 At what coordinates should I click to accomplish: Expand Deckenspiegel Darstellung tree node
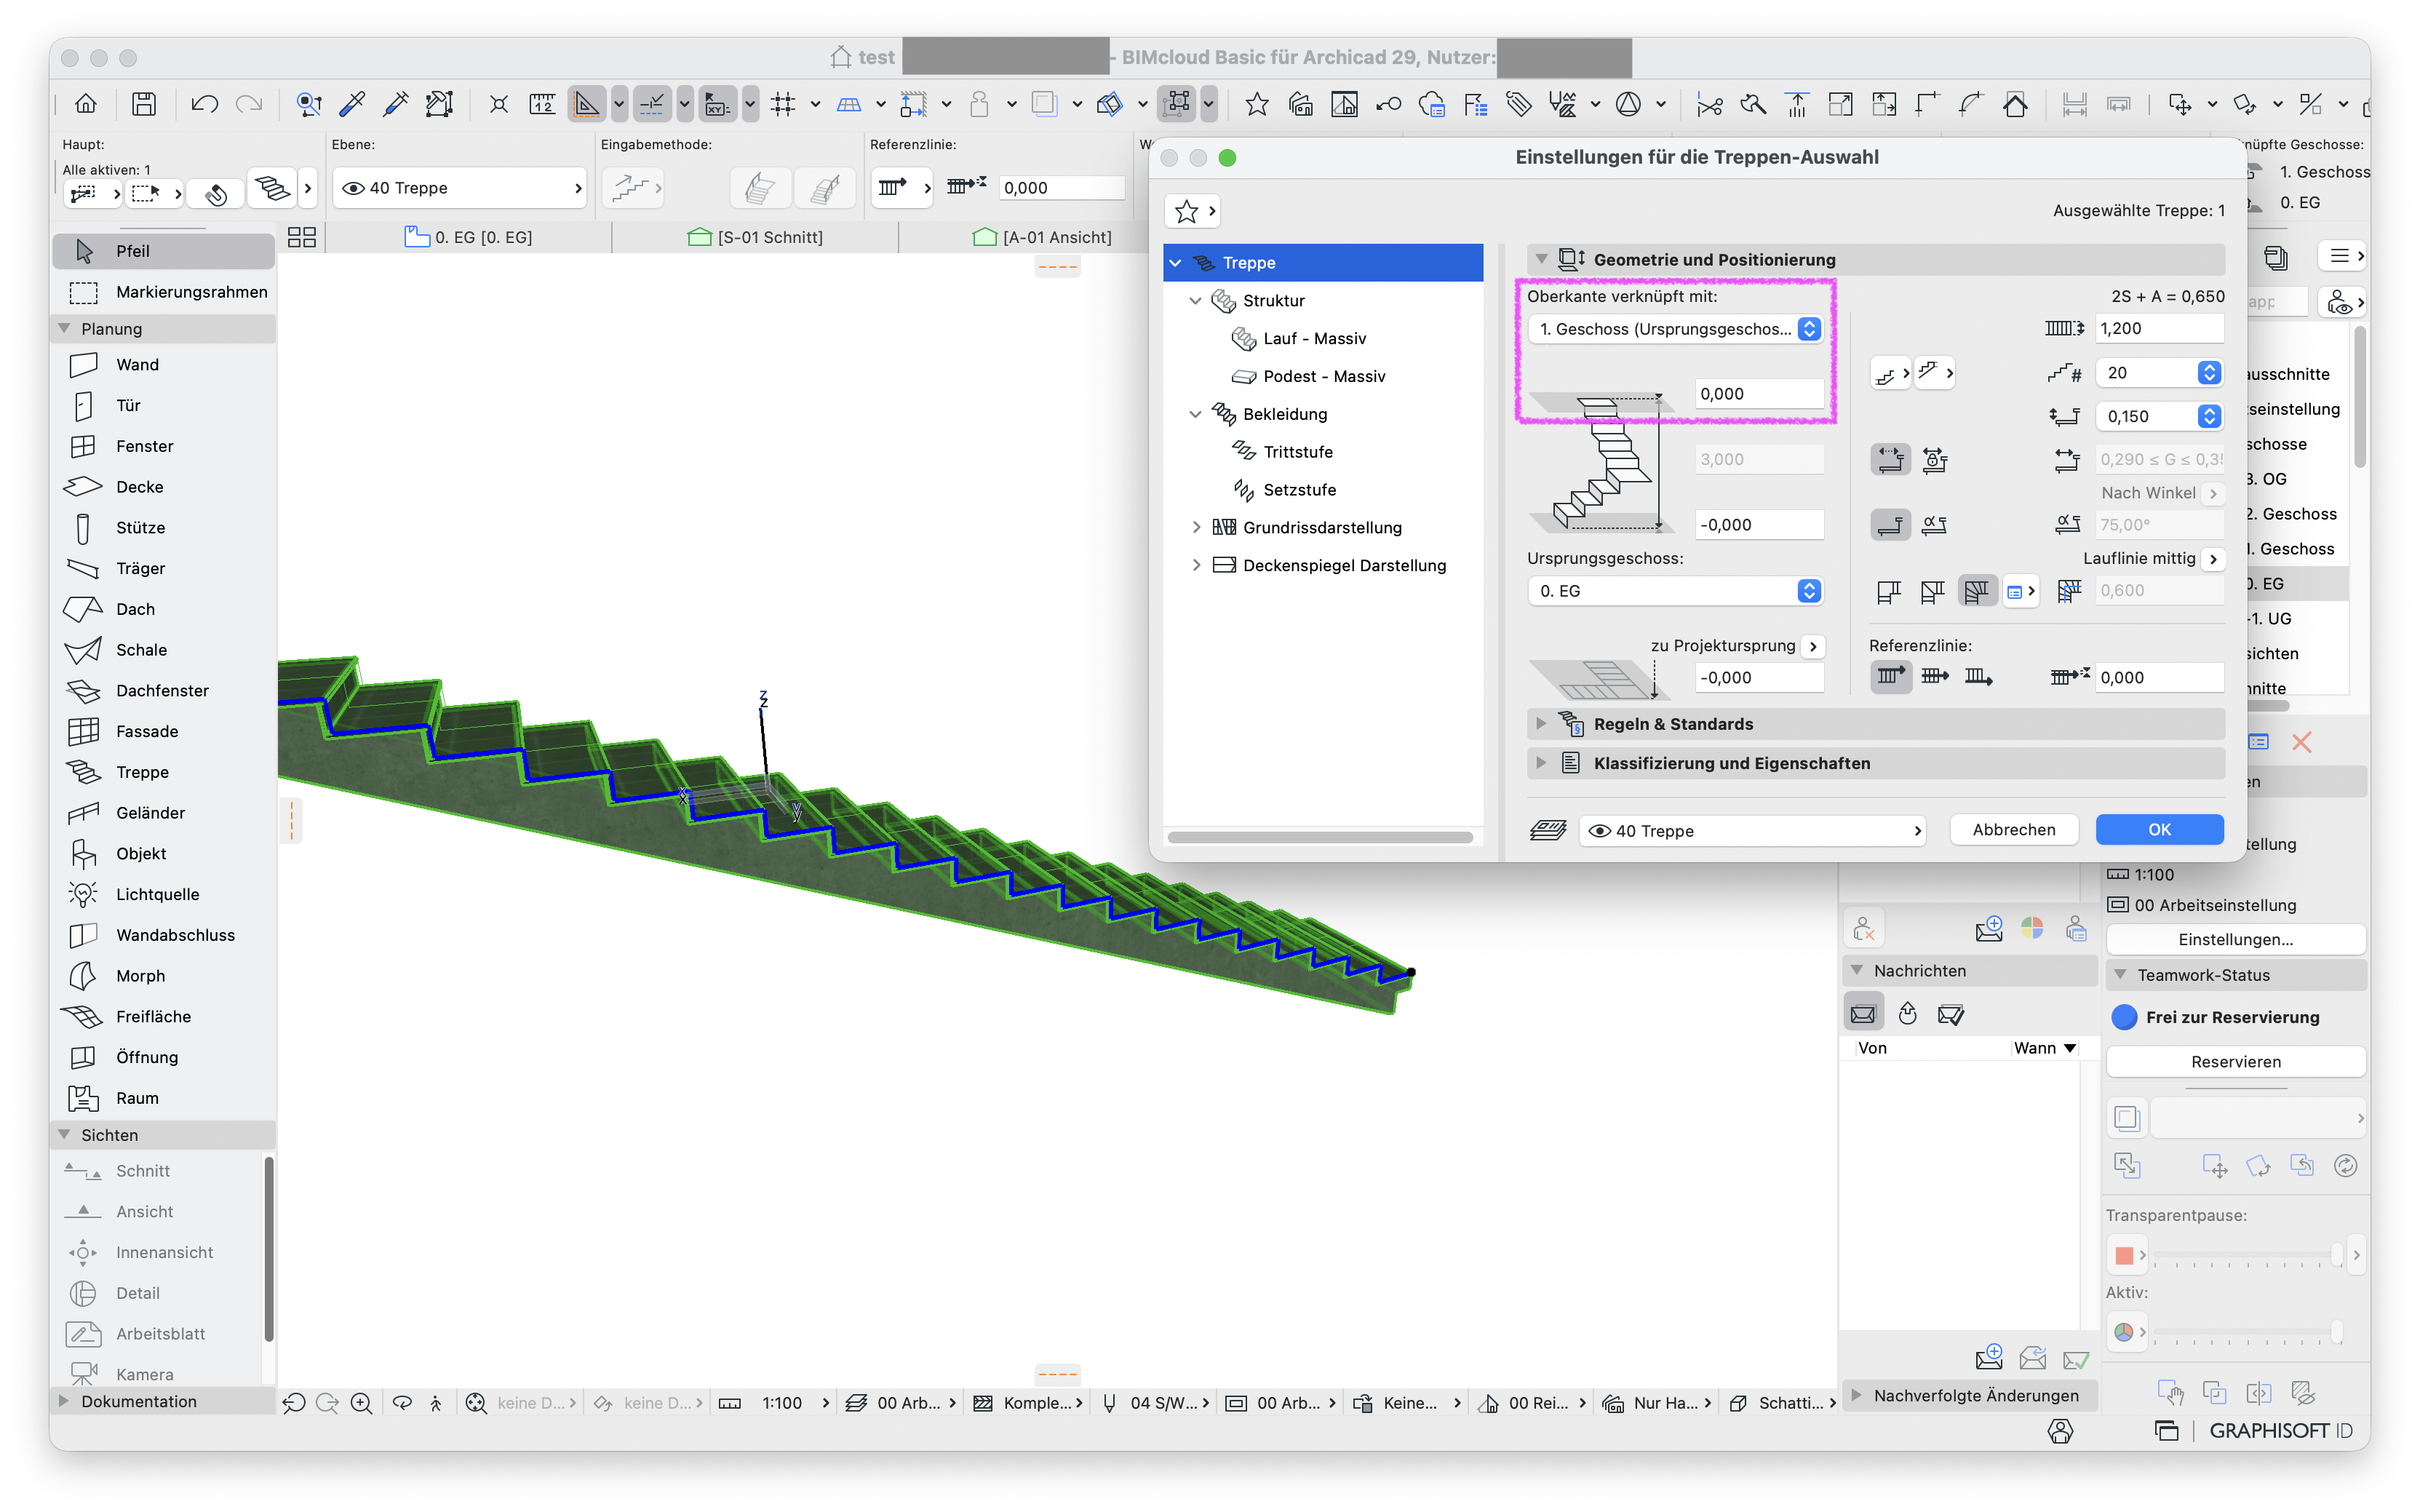point(1196,566)
